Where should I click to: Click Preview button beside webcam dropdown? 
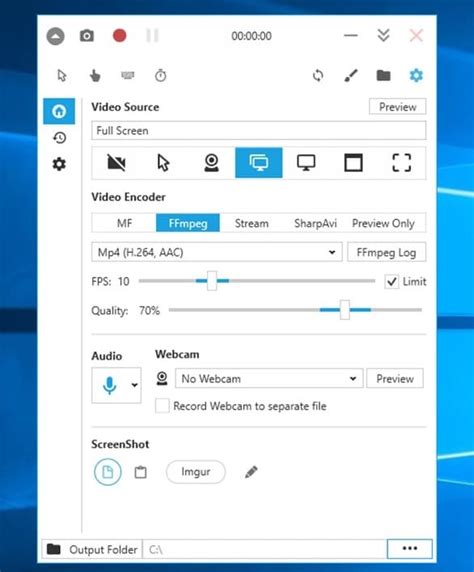[x=395, y=378]
